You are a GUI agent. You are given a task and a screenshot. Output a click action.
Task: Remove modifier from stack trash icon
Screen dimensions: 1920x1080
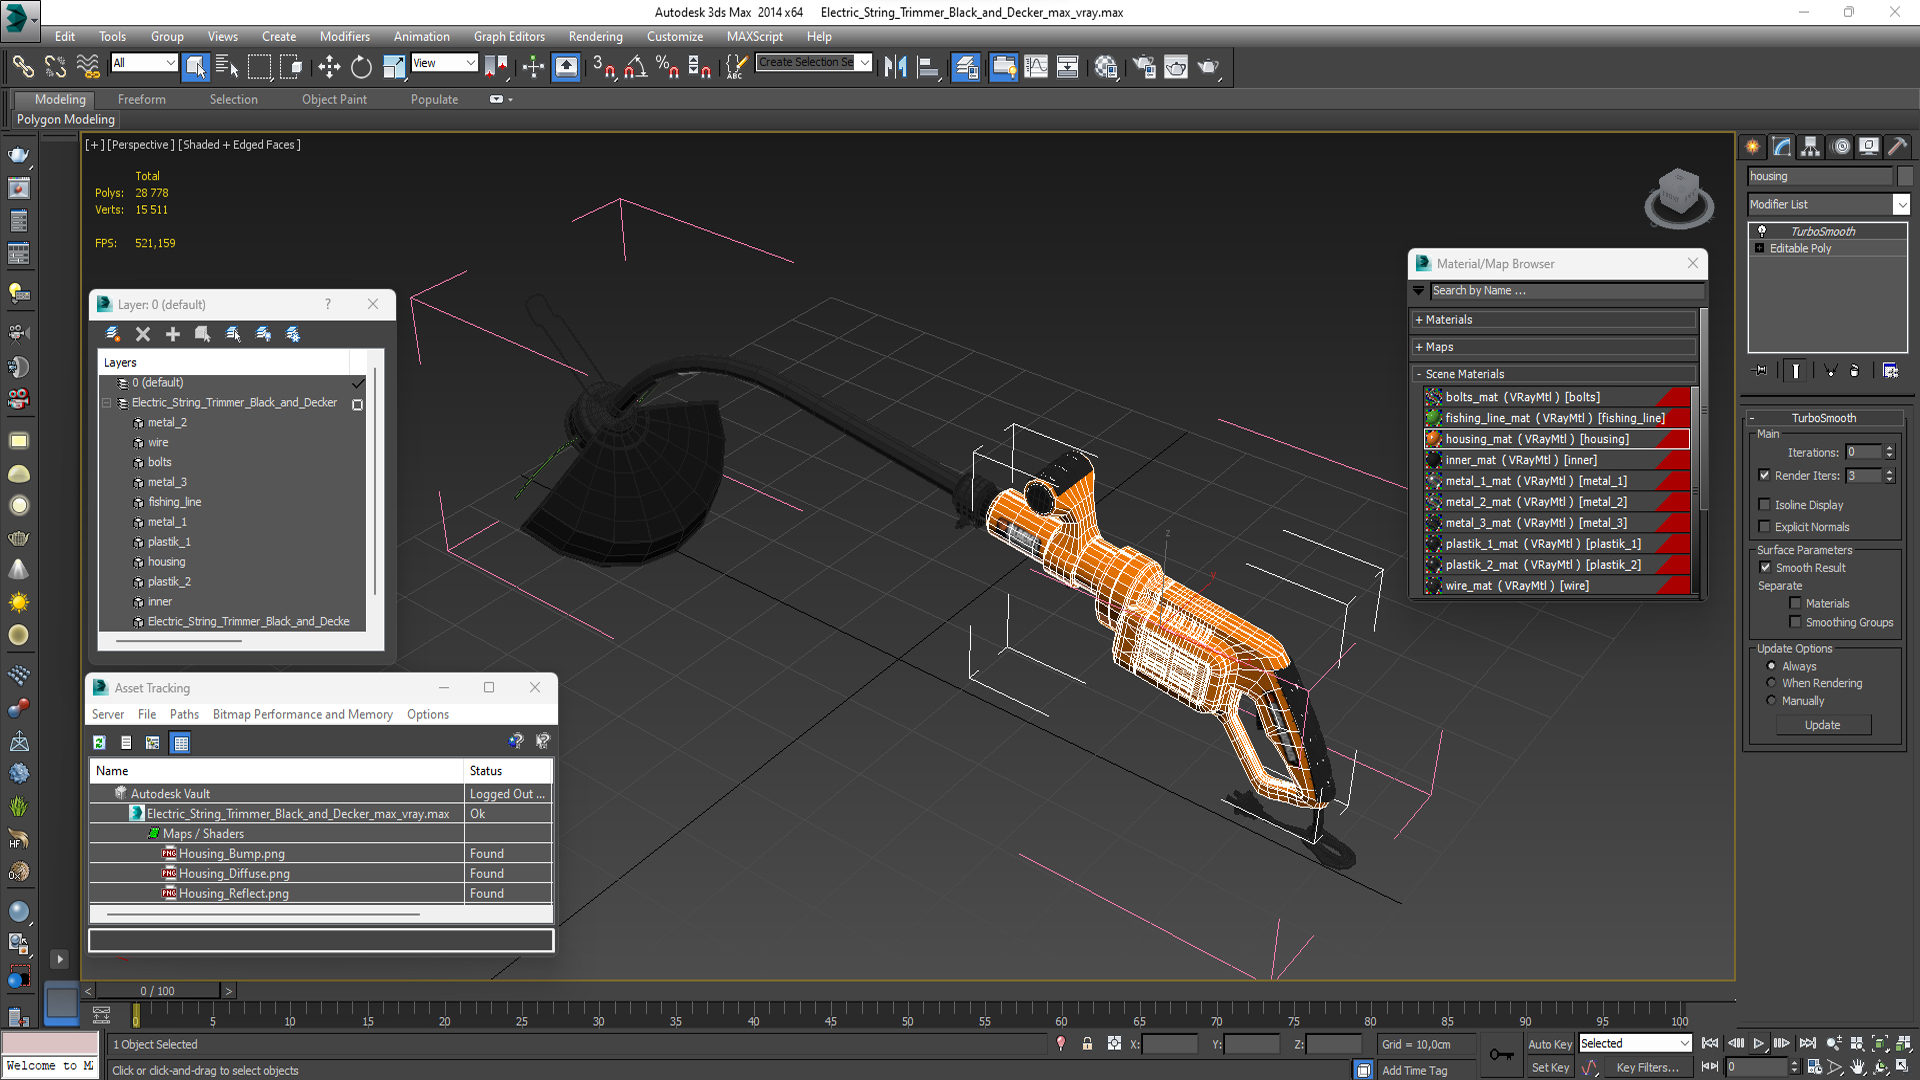click(x=1855, y=370)
